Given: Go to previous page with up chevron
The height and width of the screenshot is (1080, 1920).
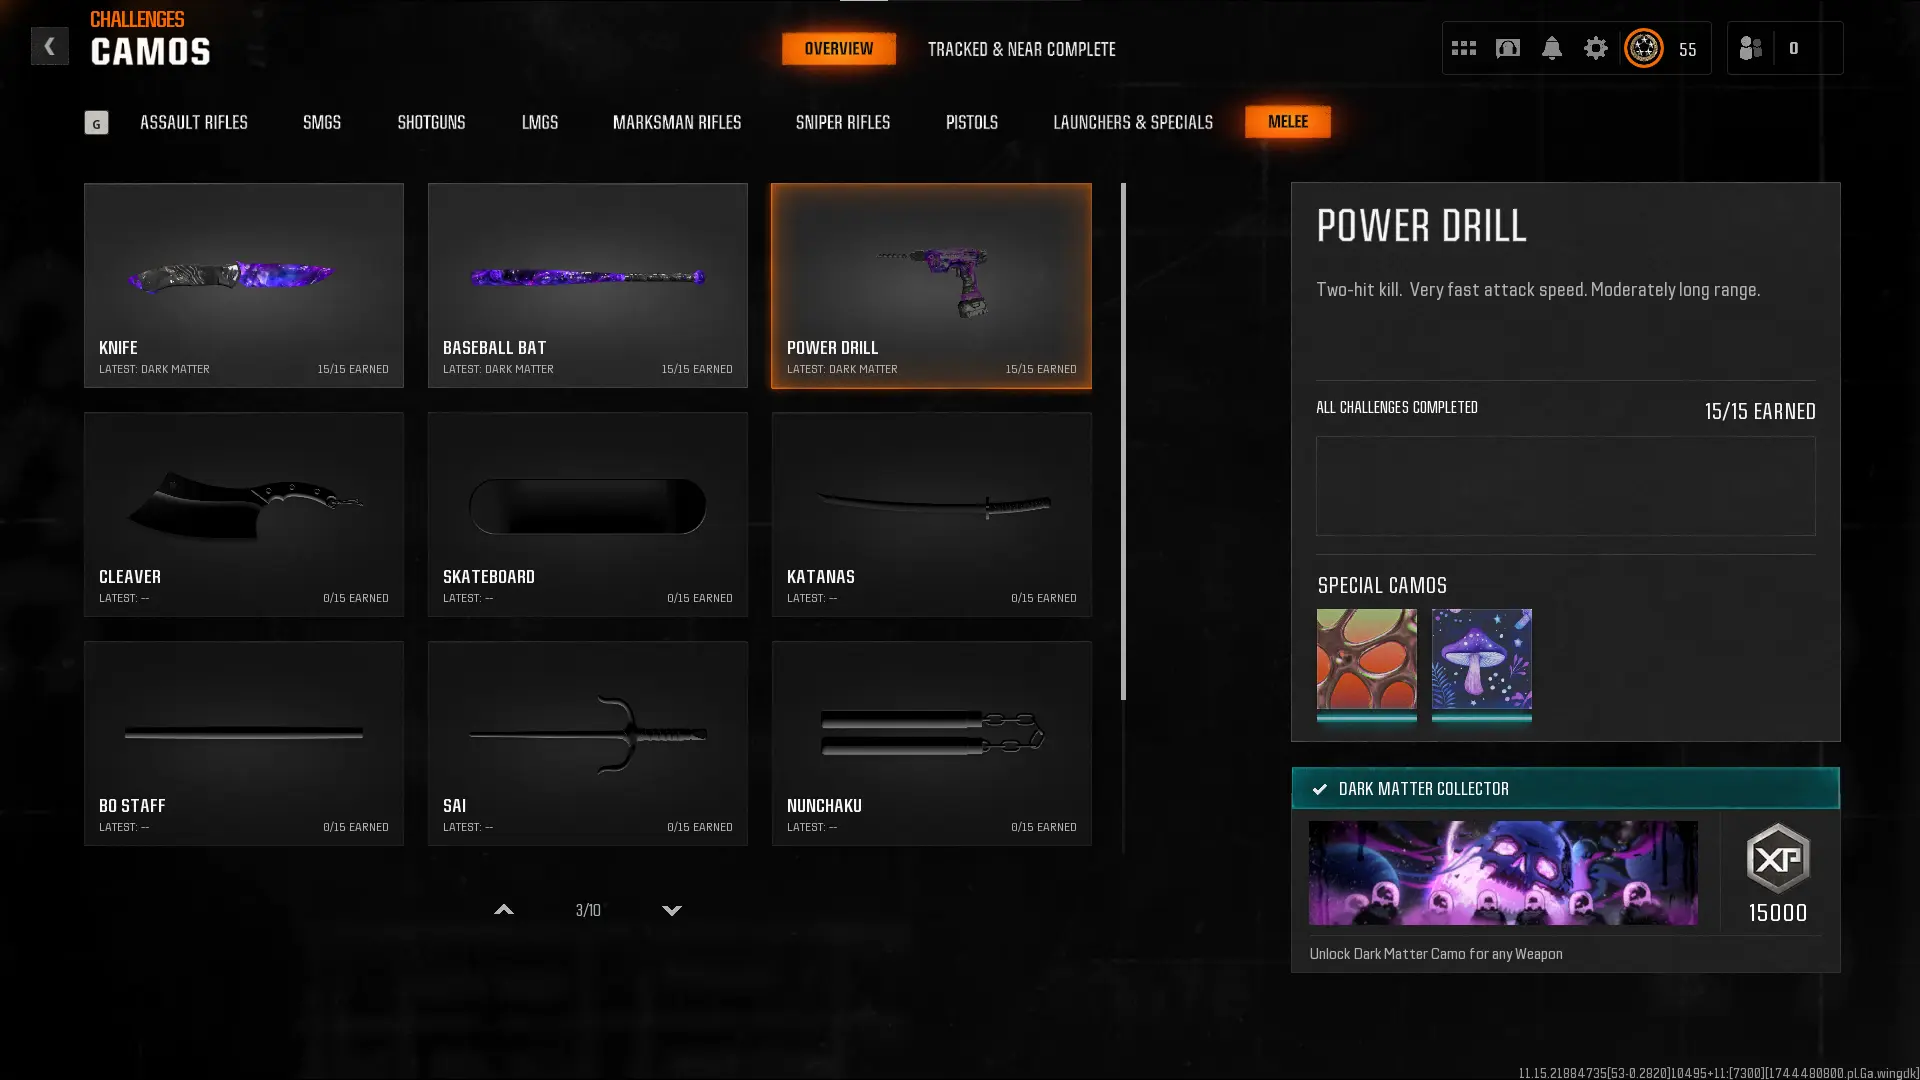Looking at the screenshot, I should tap(504, 910).
